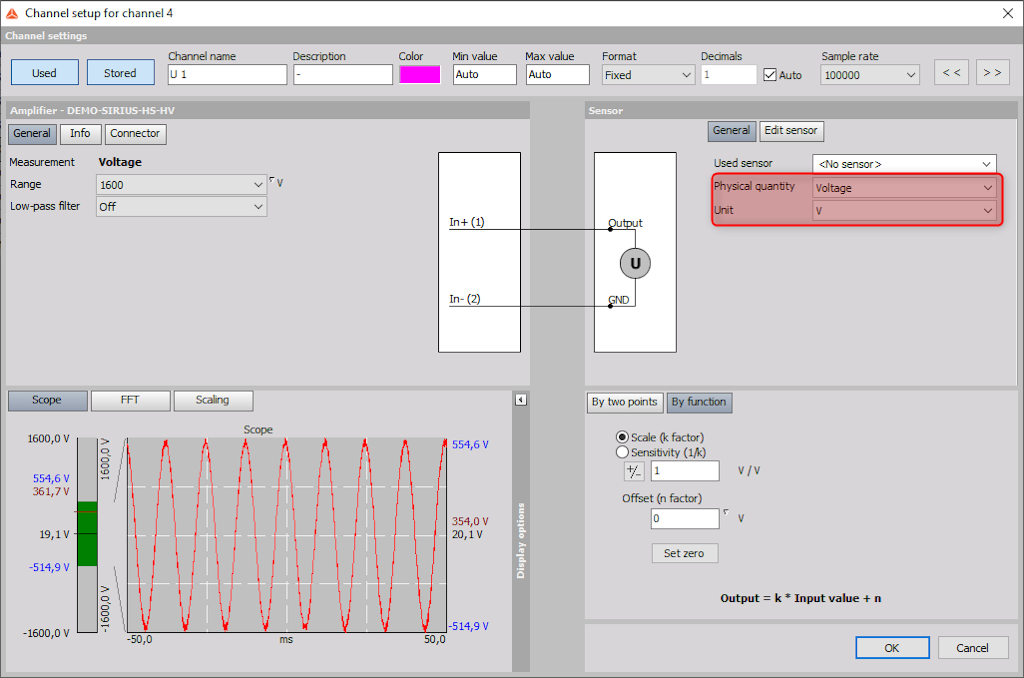The width and height of the screenshot is (1024, 678).
Task: Click the -514,9 V minimum value label right of scope
Action: pyautogui.click(x=469, y=626)
